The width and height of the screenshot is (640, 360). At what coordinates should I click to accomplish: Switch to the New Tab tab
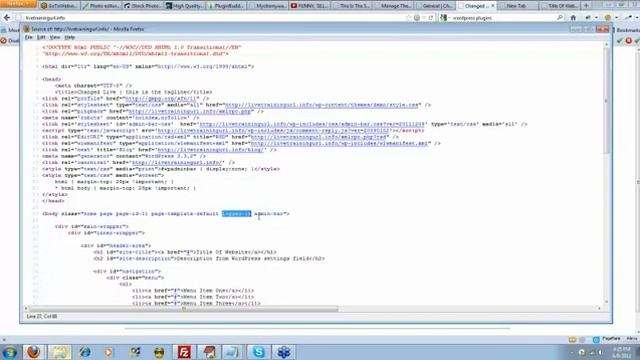click(x=518, y=6)
